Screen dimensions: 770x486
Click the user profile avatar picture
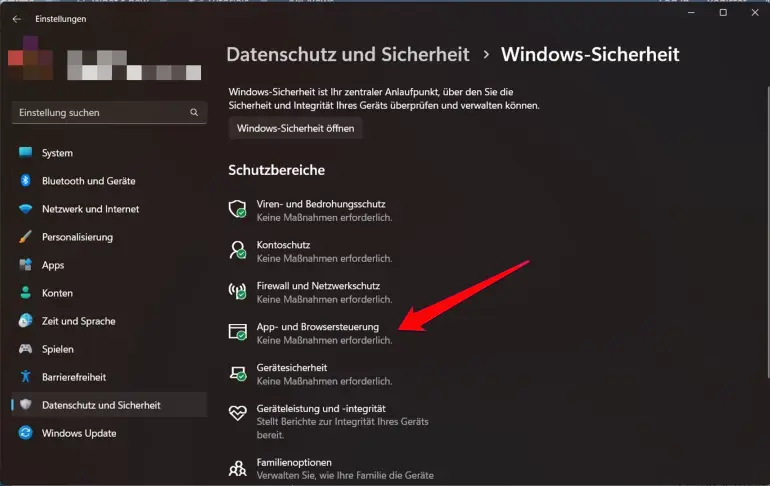30,58
